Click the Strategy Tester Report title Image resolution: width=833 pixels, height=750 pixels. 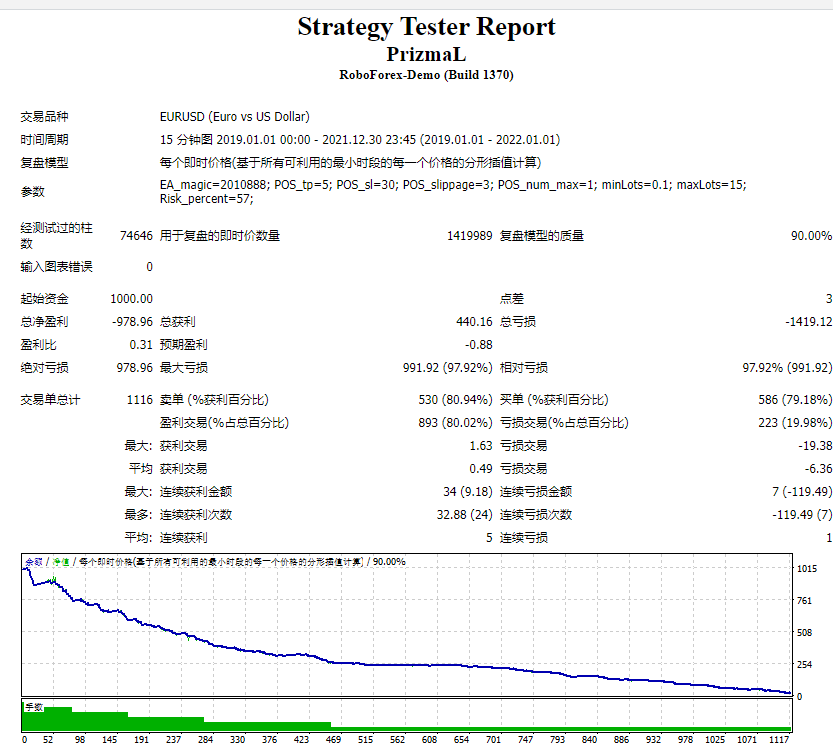(x=426, y=28)
